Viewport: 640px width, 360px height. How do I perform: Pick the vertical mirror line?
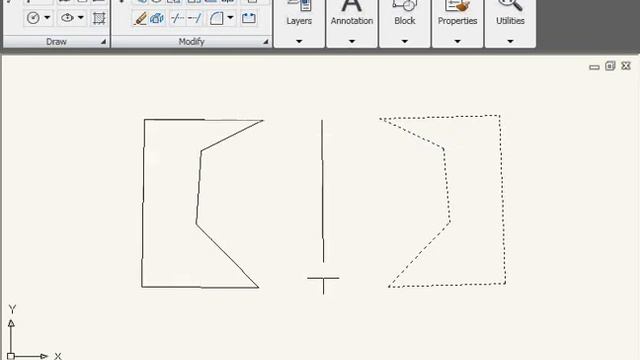[x=323, y=191]
